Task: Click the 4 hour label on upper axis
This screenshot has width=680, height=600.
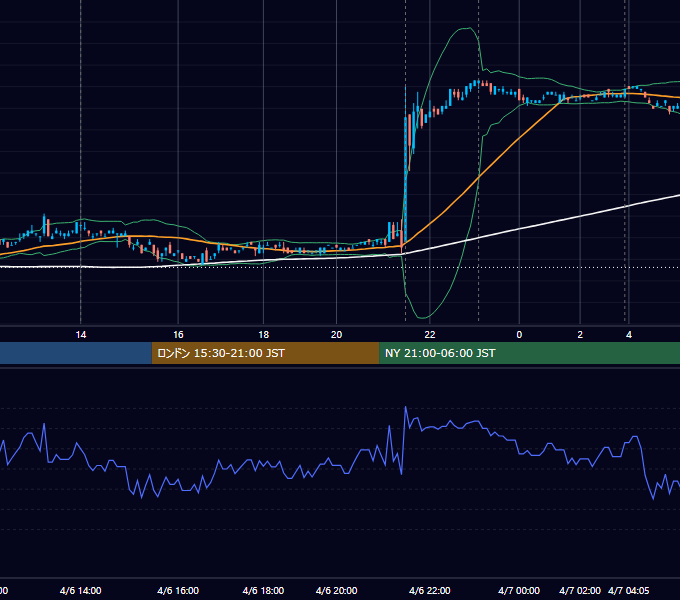Action: 629,335
